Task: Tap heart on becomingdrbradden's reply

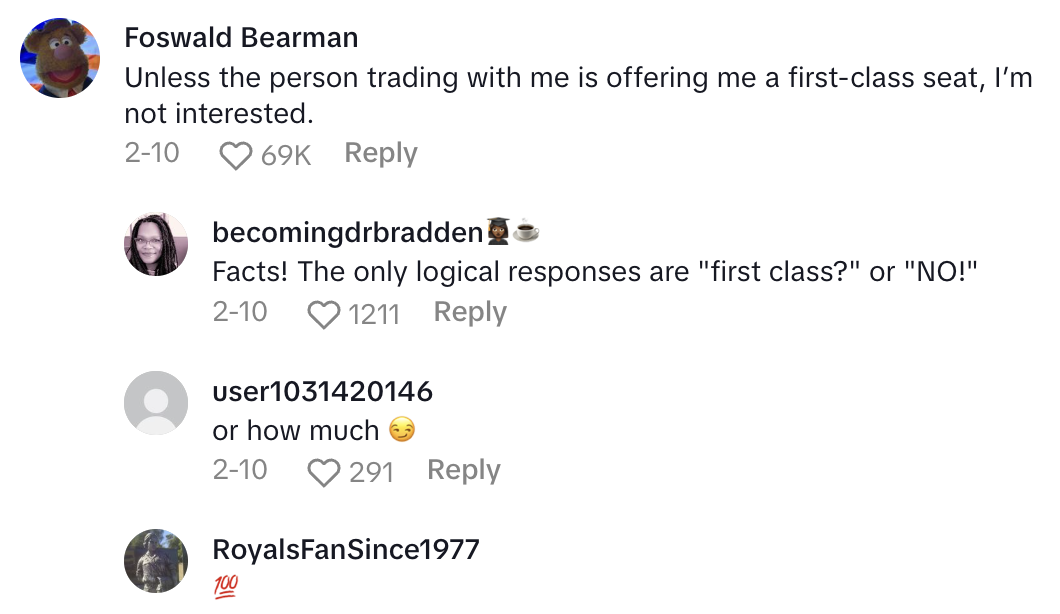Action: (x=323, y=314)
